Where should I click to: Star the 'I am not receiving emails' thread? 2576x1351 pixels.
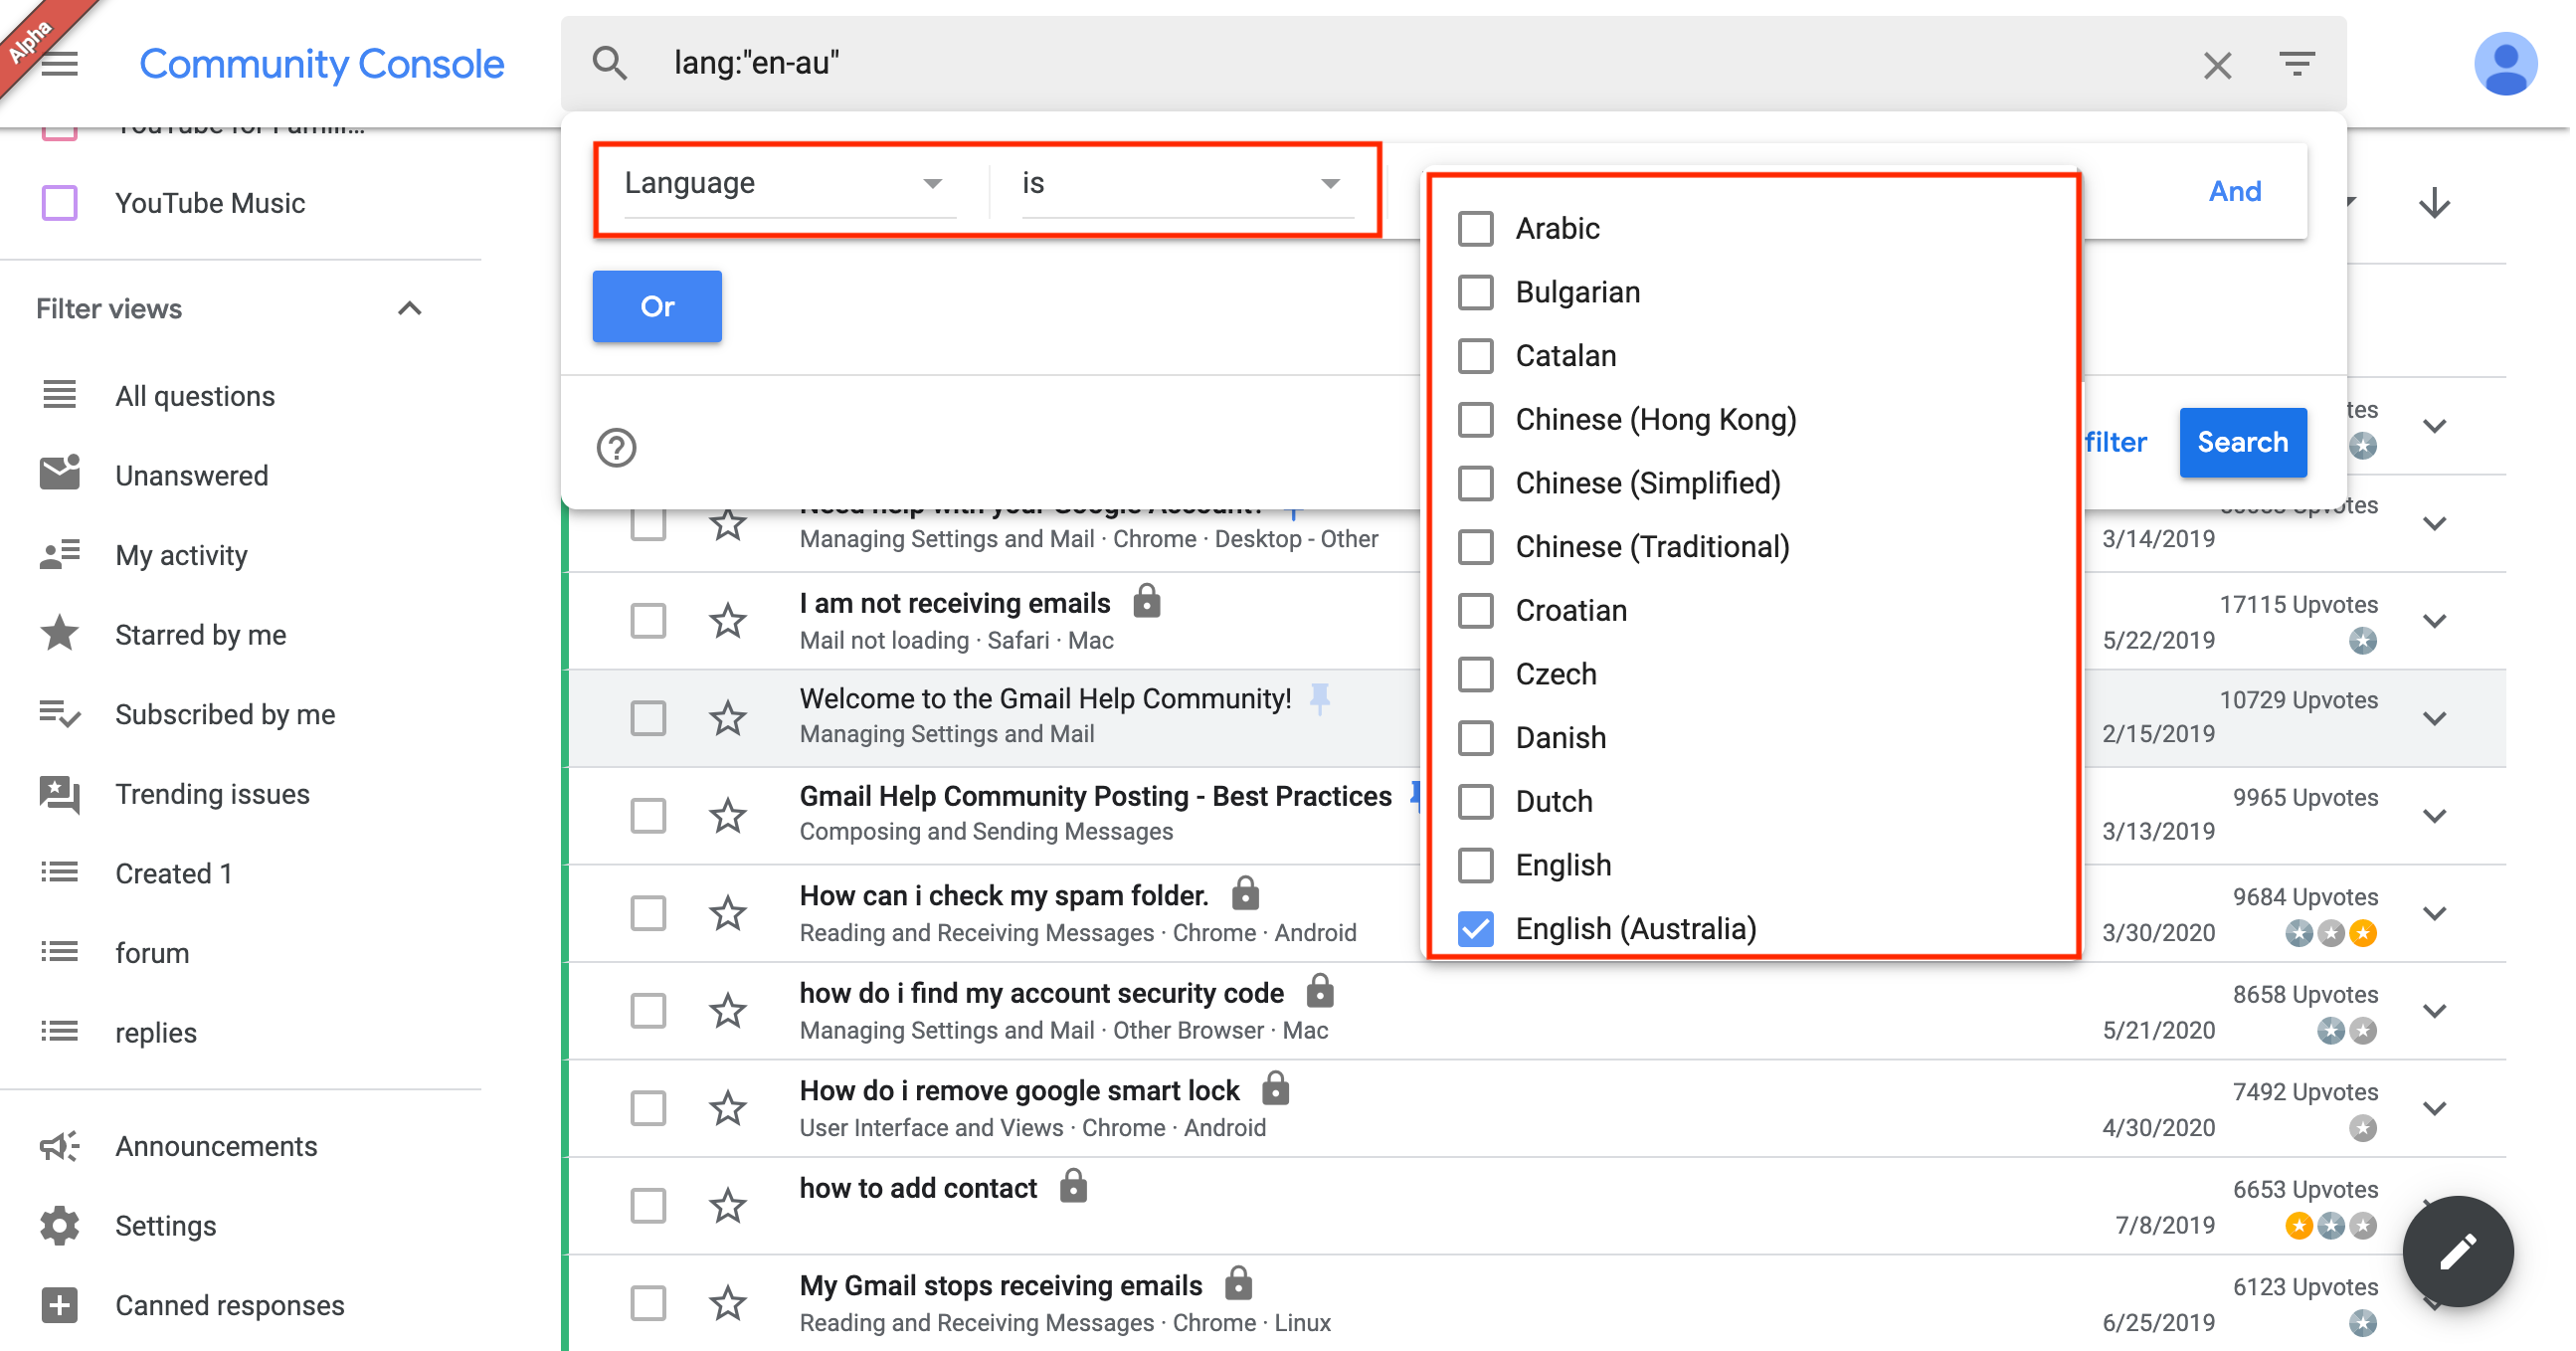pos(728,621)
